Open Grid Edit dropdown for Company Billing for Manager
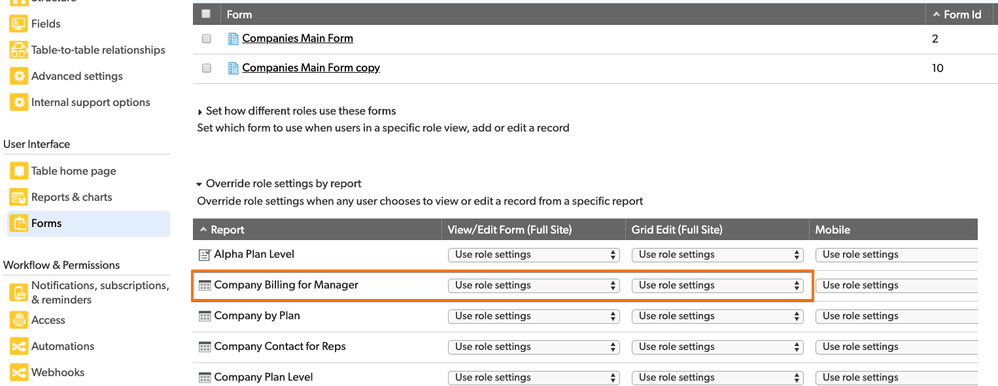998x386 pixels. tap(717, 285)
